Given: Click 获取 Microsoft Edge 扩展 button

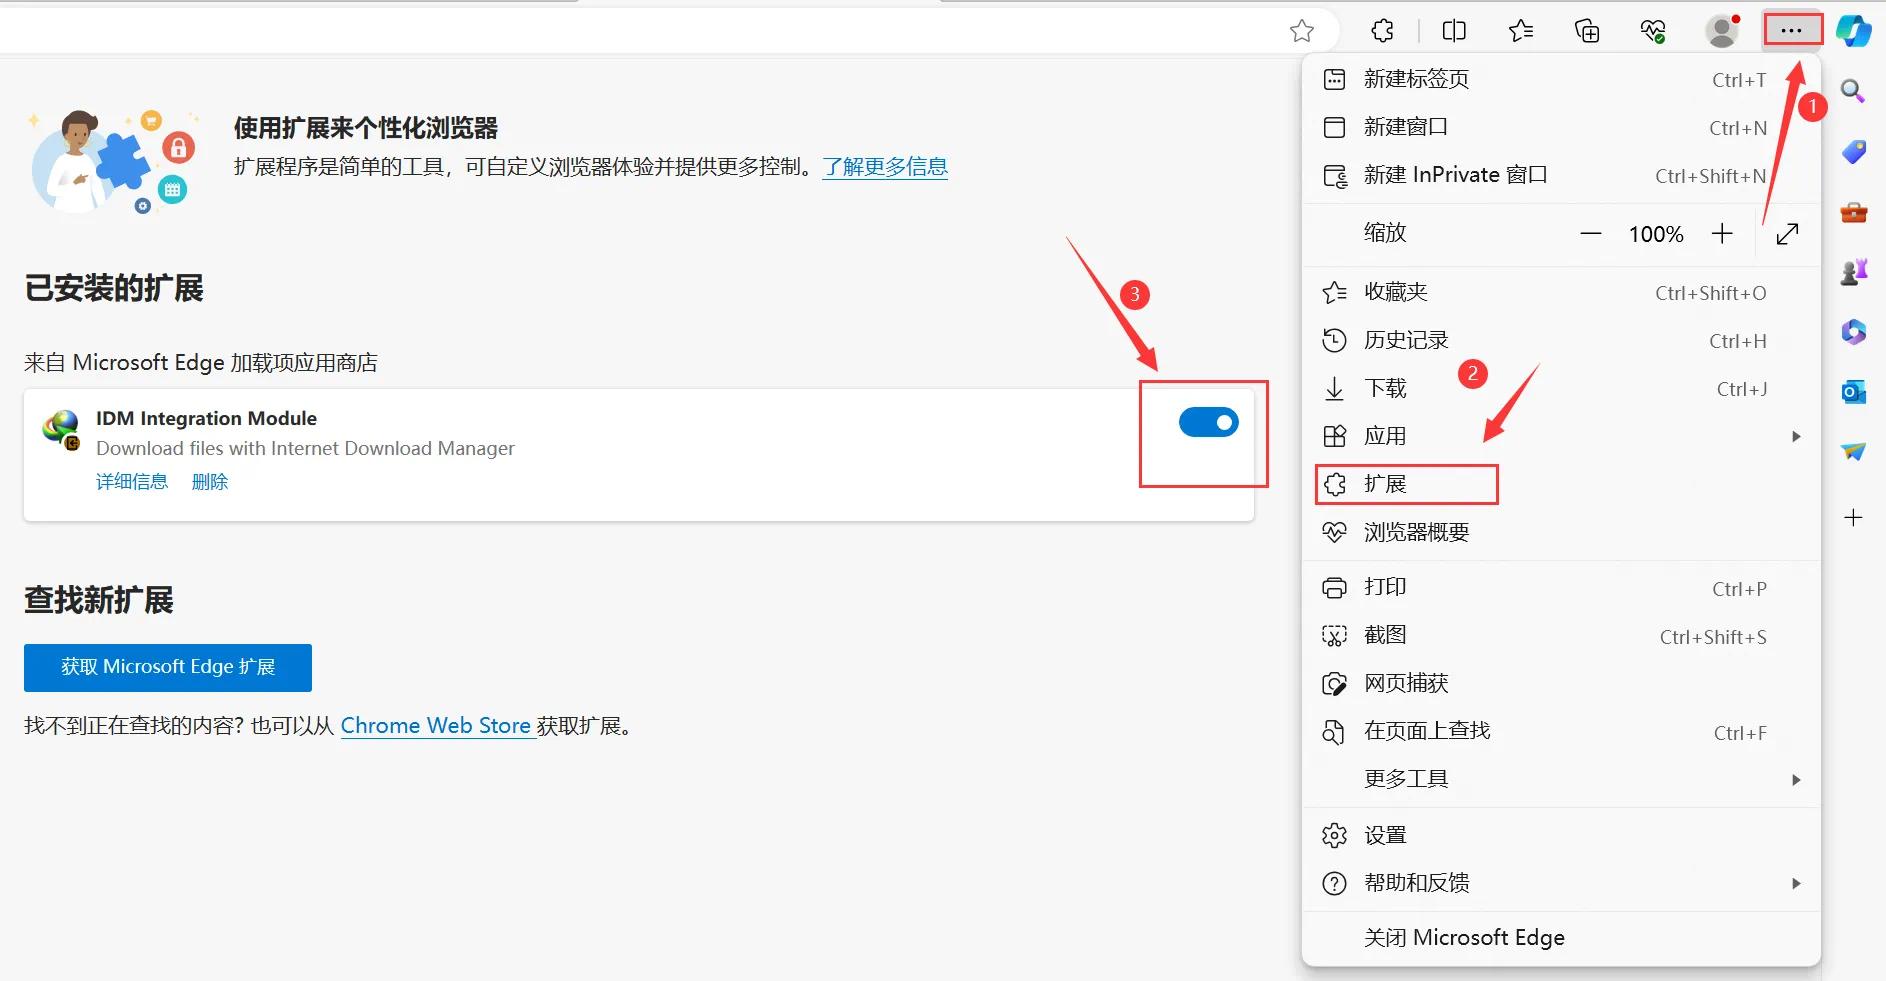Looking at the screenshot, I should click(168, 667).
